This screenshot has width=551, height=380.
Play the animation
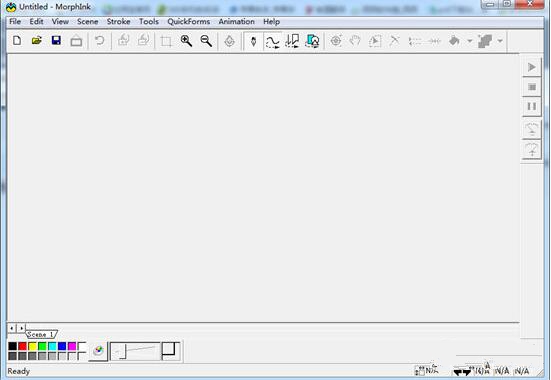pyautogui.click(x=532, y=67)
